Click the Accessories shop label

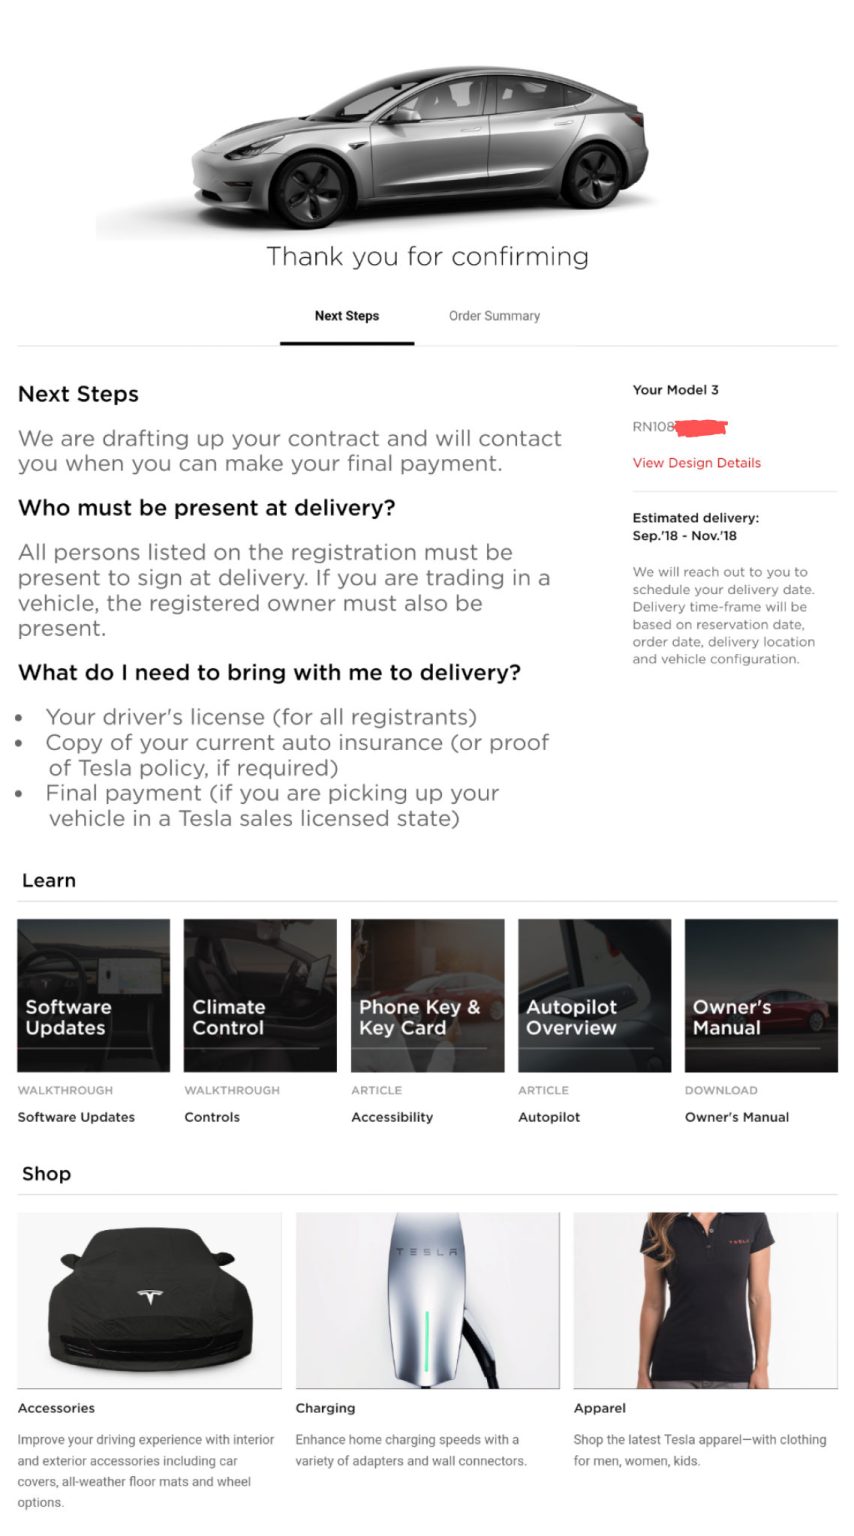click(56, 1408)
